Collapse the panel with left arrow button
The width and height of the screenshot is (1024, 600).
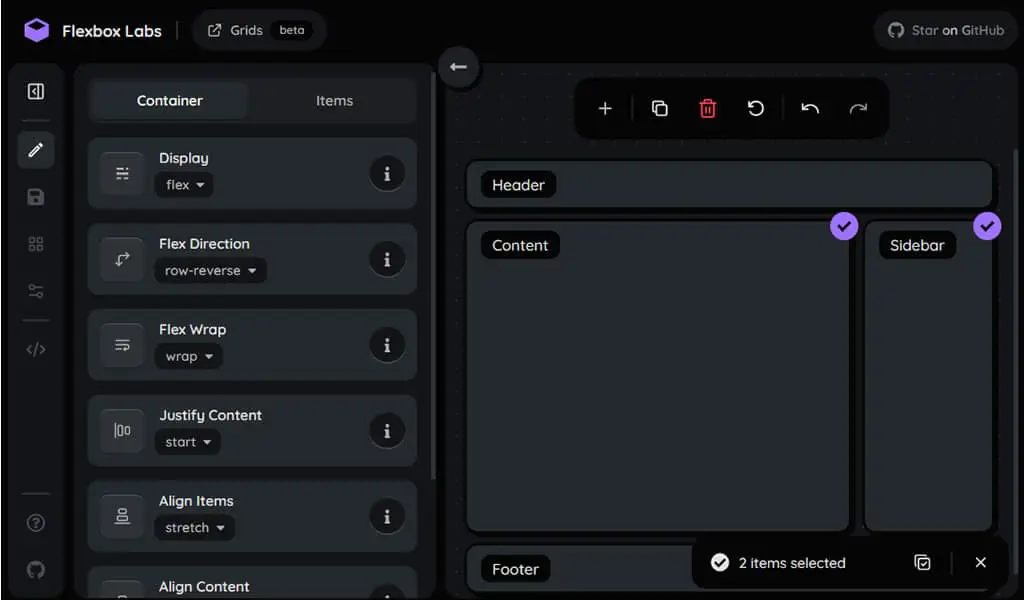(458, 67)
